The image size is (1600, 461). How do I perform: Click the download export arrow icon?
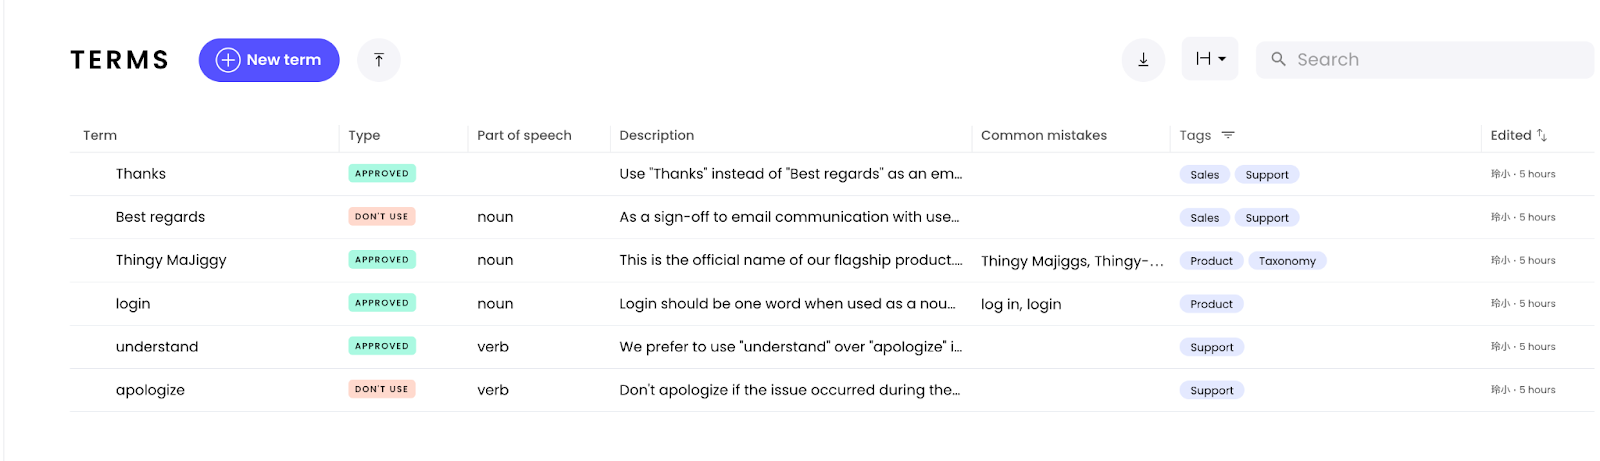(1143, 60)
